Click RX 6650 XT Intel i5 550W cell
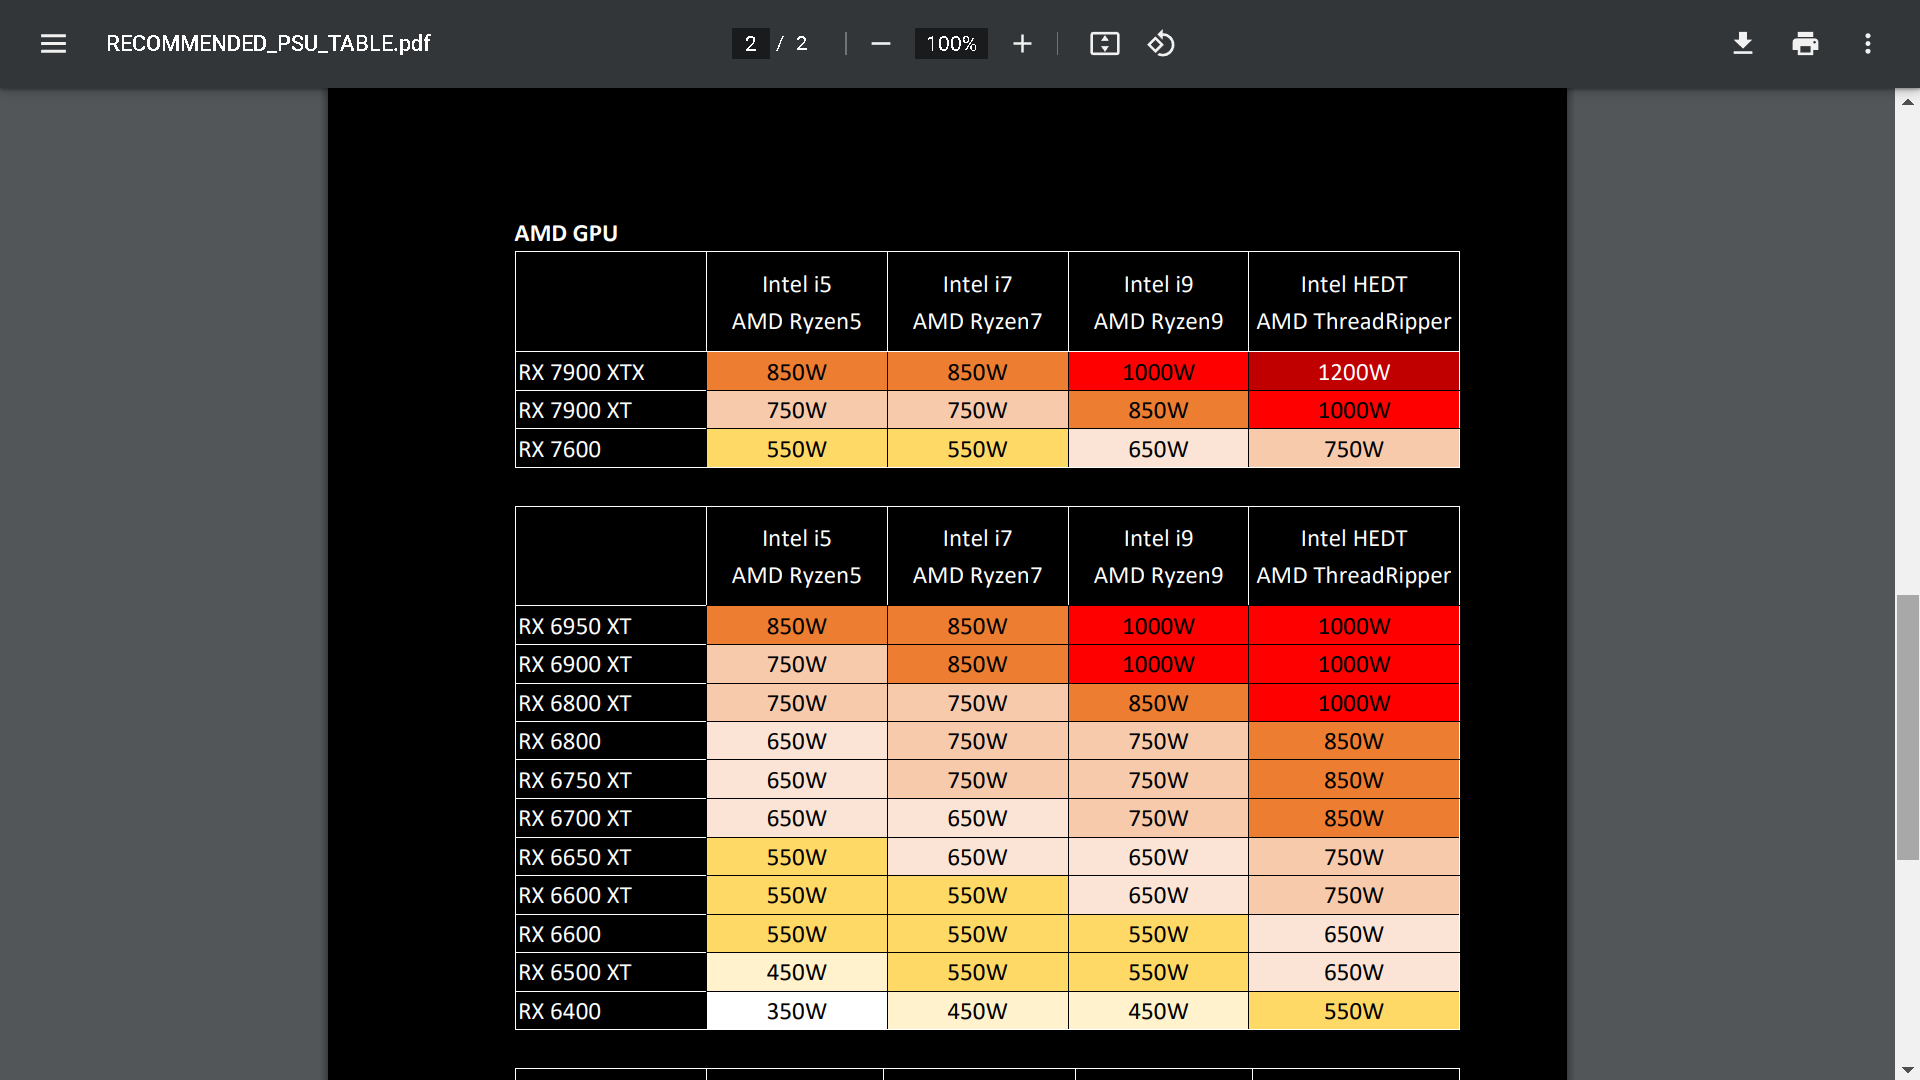Viewport: 1920px width, 1080px height. (797, 857)
